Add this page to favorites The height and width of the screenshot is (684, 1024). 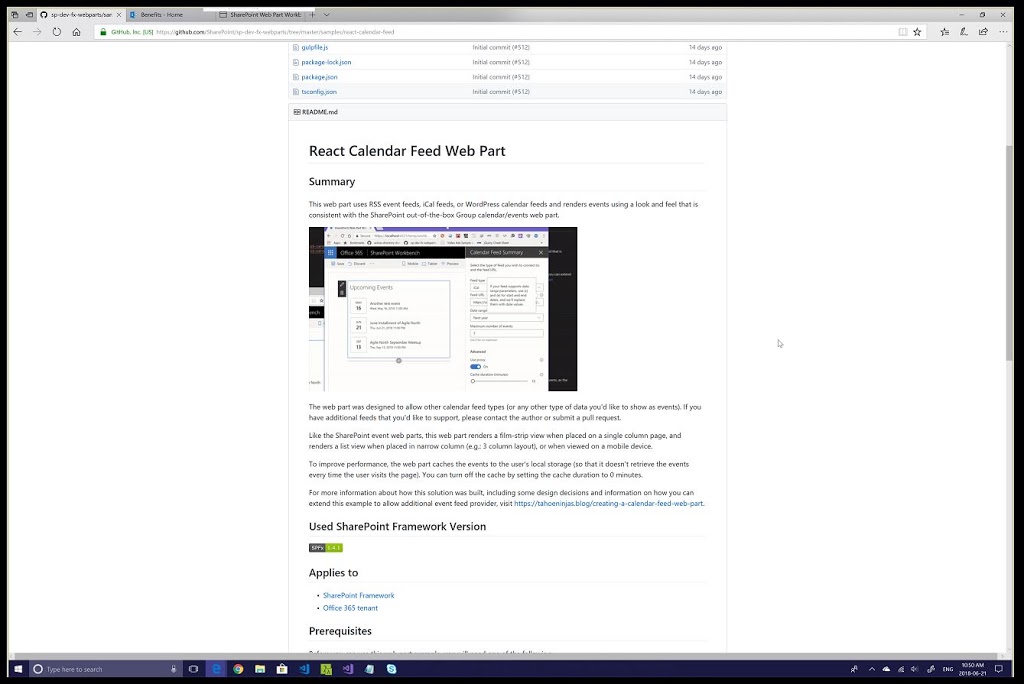[x=918, y=32]
